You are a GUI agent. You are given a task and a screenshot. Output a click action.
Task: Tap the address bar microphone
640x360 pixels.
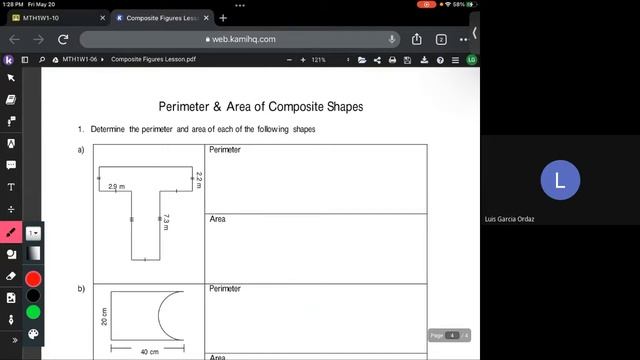click(x=391, y=39)
